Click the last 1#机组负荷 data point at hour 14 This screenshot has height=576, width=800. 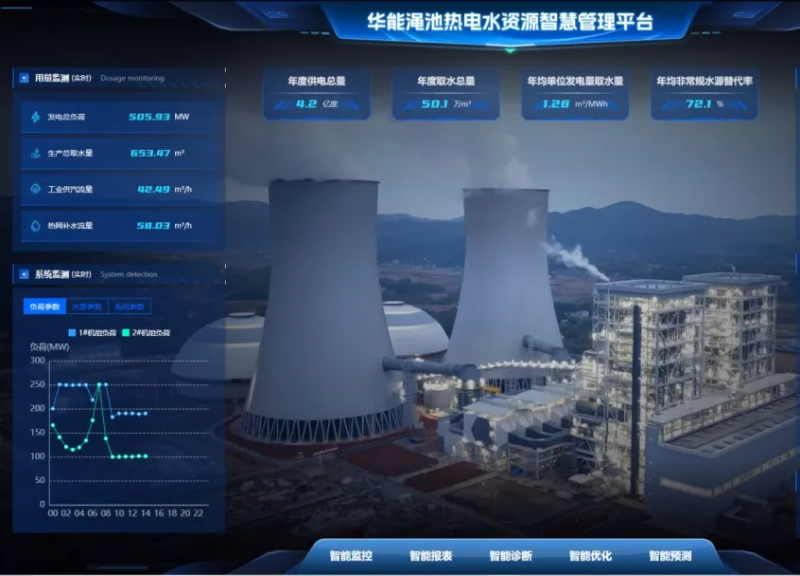[146, 413]
